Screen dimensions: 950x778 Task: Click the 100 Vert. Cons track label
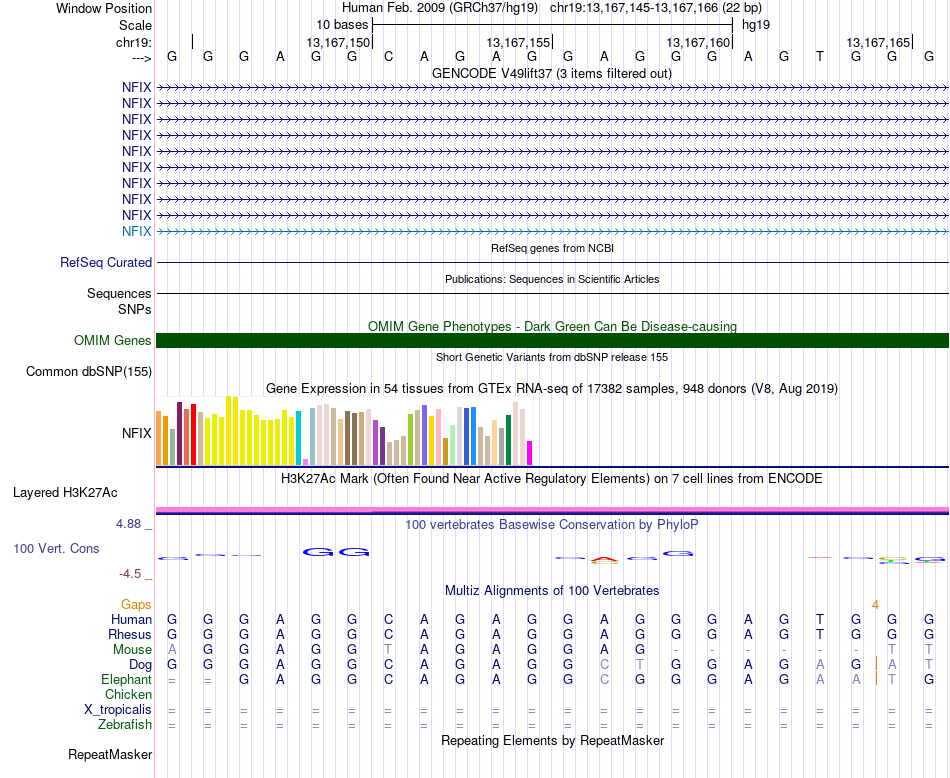(x=56, y=548)
